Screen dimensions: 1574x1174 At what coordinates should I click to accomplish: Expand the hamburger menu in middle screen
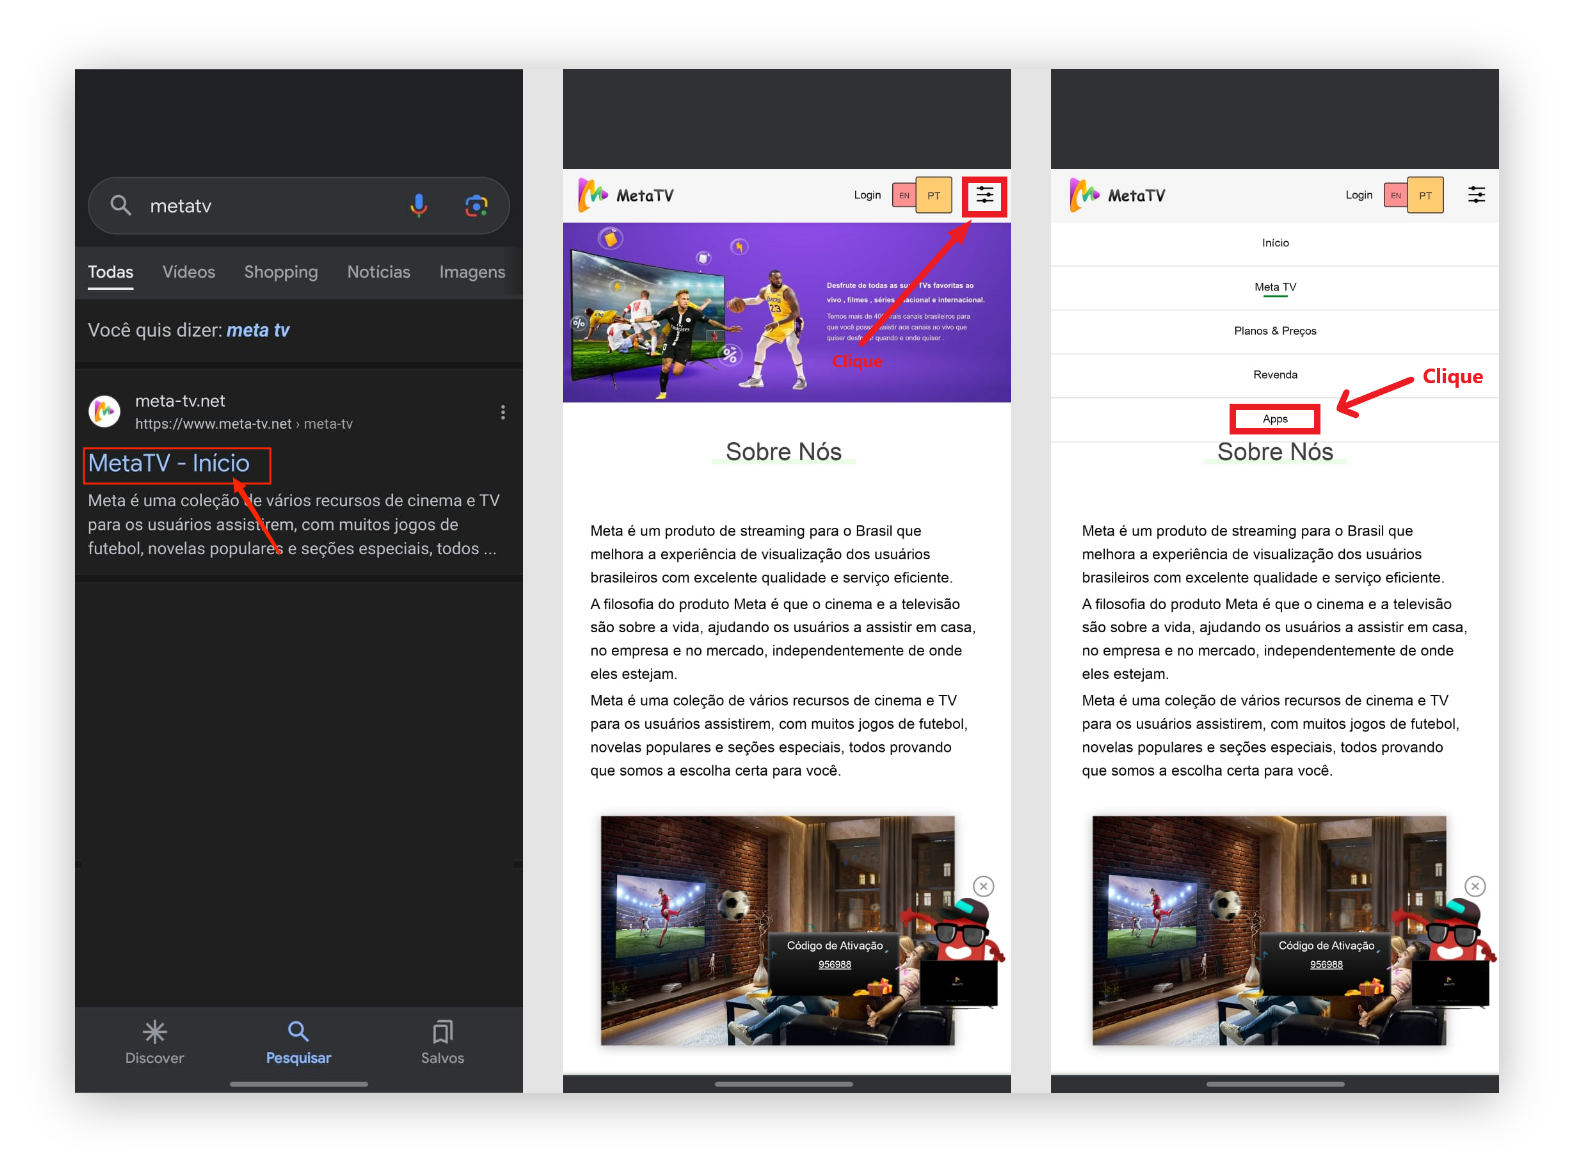985,196
